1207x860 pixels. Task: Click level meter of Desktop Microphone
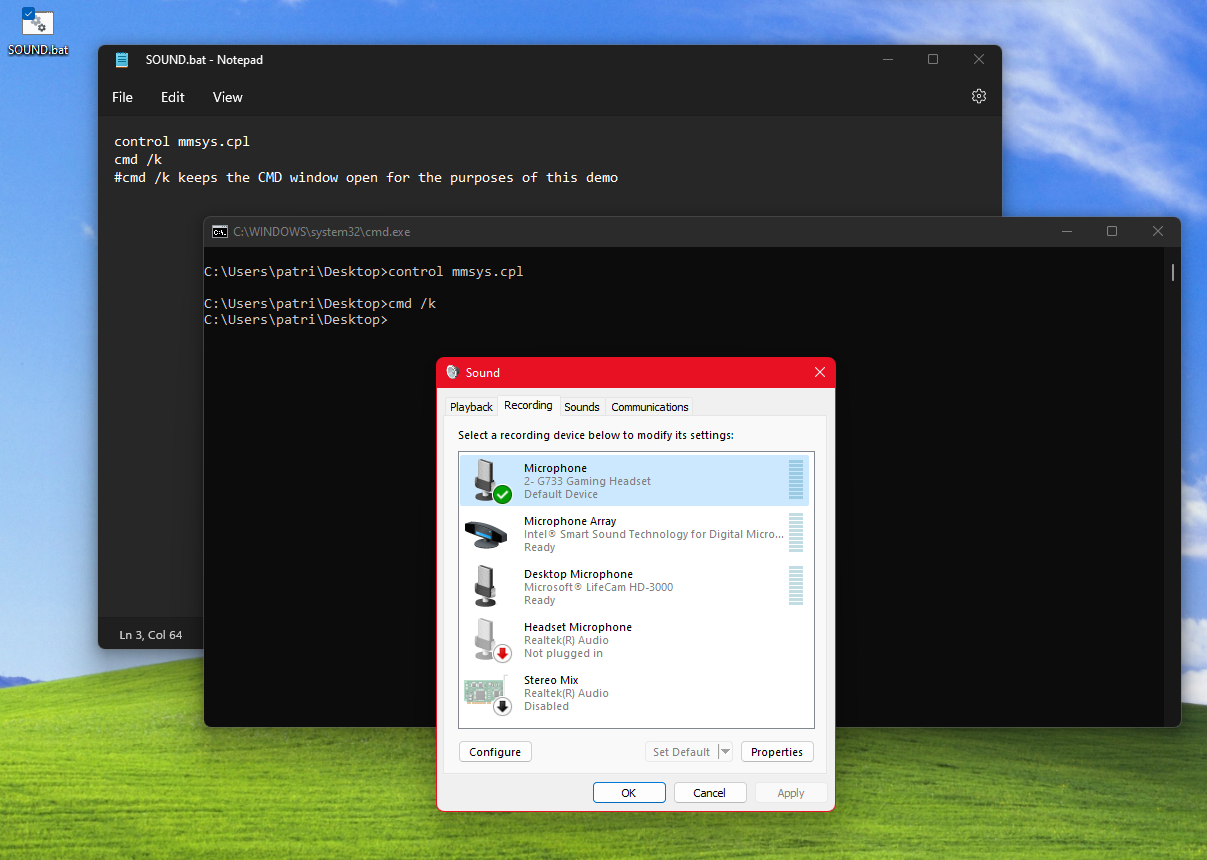[796, 586]
